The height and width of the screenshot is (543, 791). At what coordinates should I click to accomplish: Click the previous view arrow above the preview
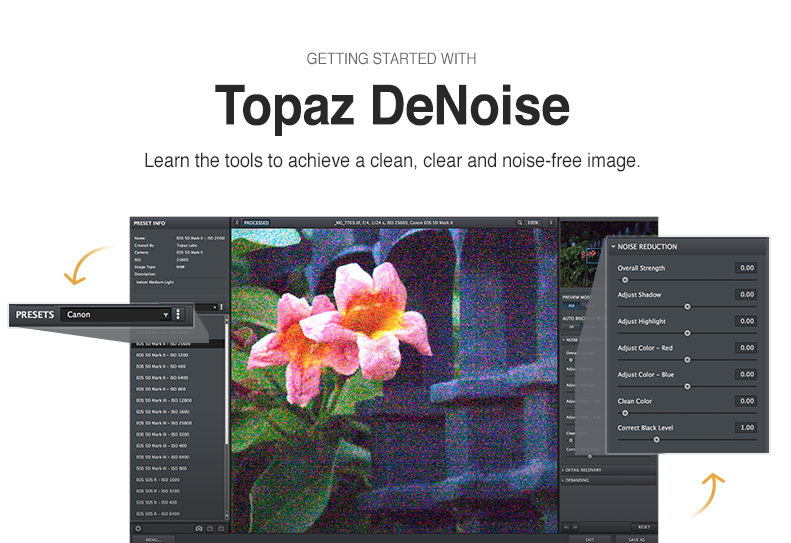pos(237,223)
